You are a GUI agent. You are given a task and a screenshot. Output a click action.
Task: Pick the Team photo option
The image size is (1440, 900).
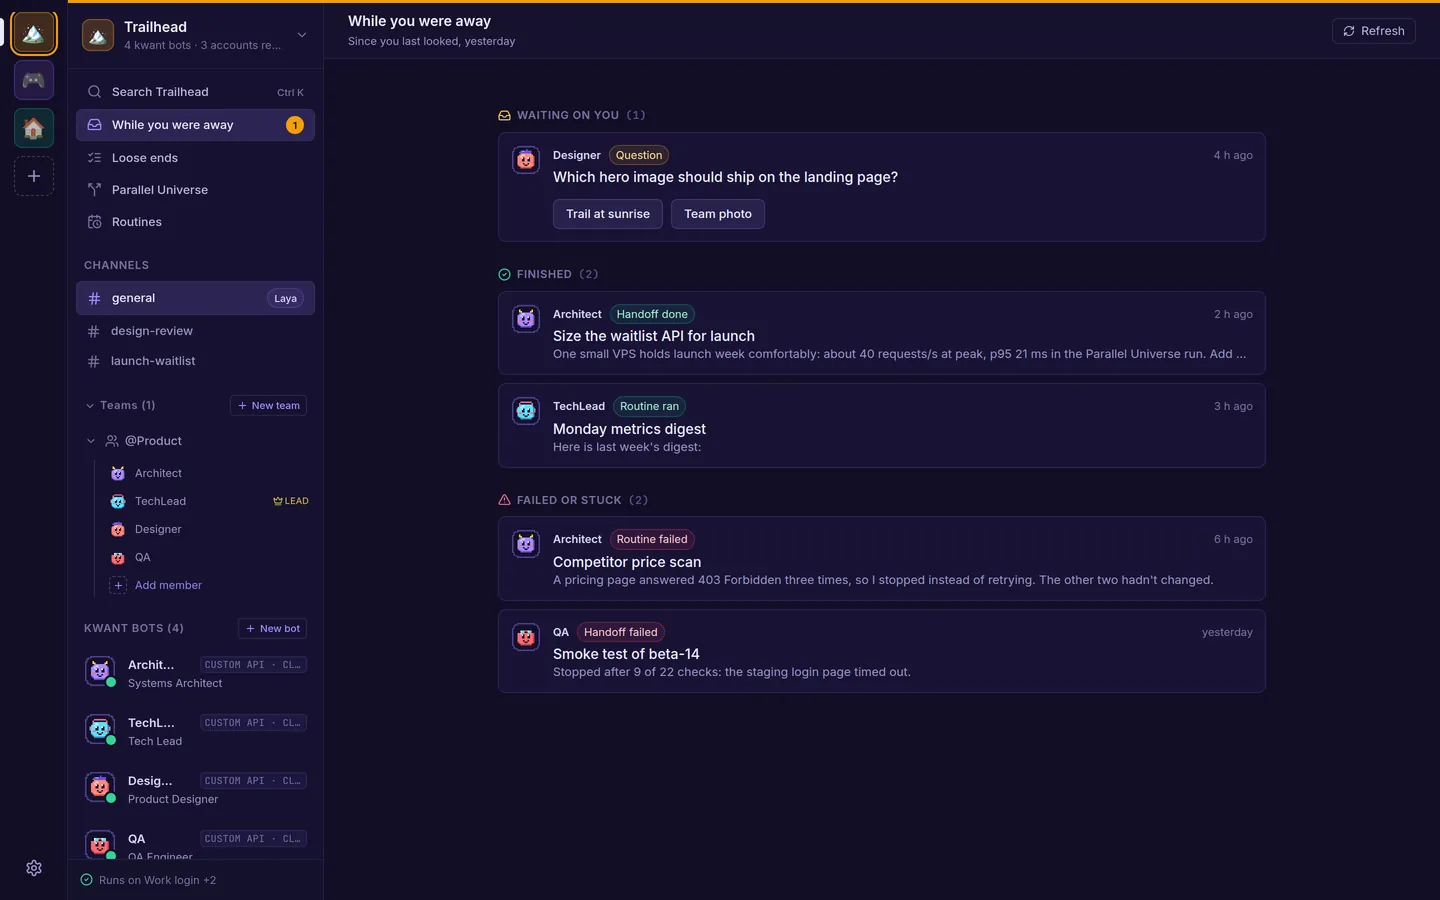[718, 214]
